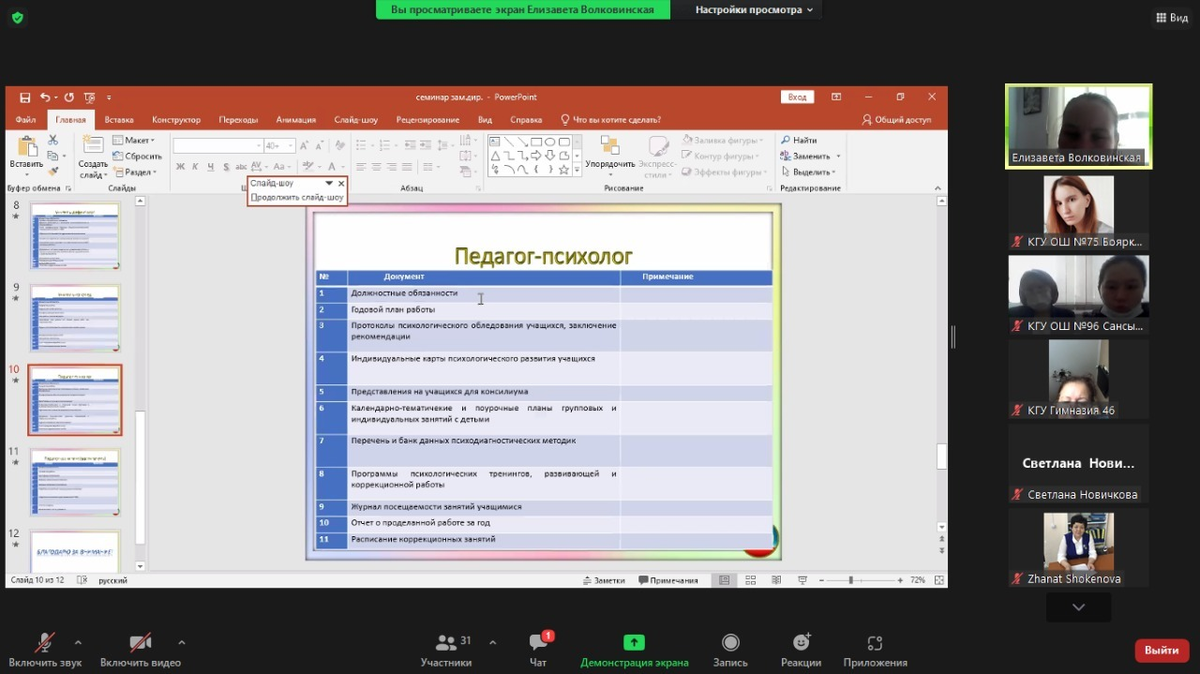
Task: Open the Участники list
Action: click(446, 644)
